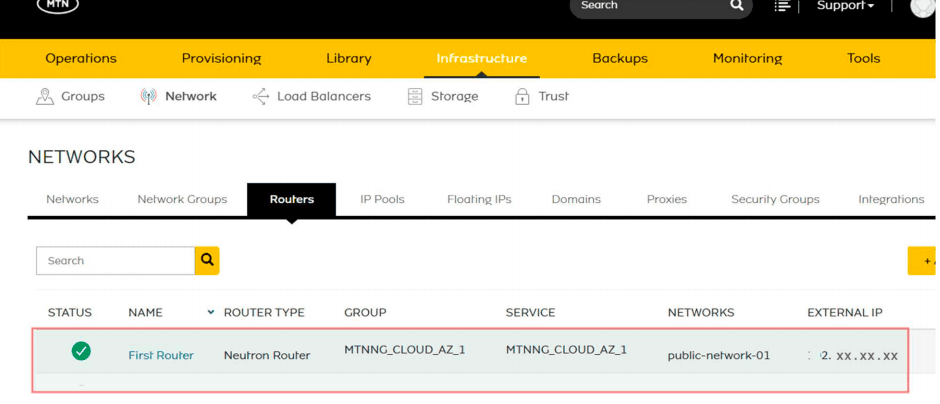Click the SERVICE column header
This screenshot has height=404, width=940.
point(531,312)
